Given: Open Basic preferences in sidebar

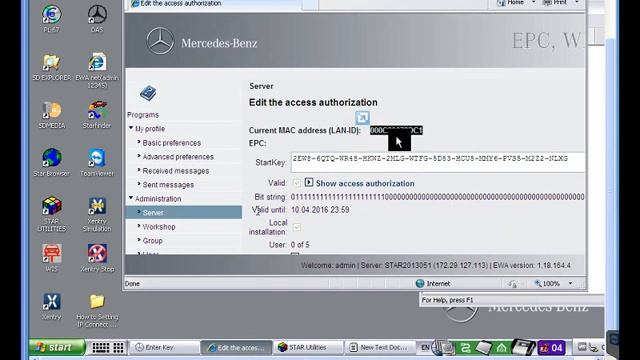Looking at the screenshot, I should click(x=172, y=143).
